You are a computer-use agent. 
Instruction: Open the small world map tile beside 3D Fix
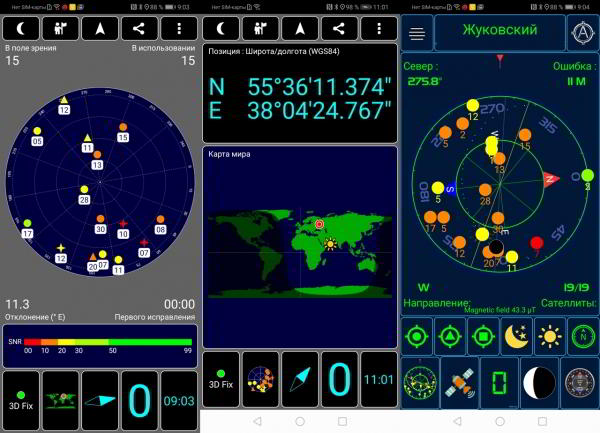(60, 399)
